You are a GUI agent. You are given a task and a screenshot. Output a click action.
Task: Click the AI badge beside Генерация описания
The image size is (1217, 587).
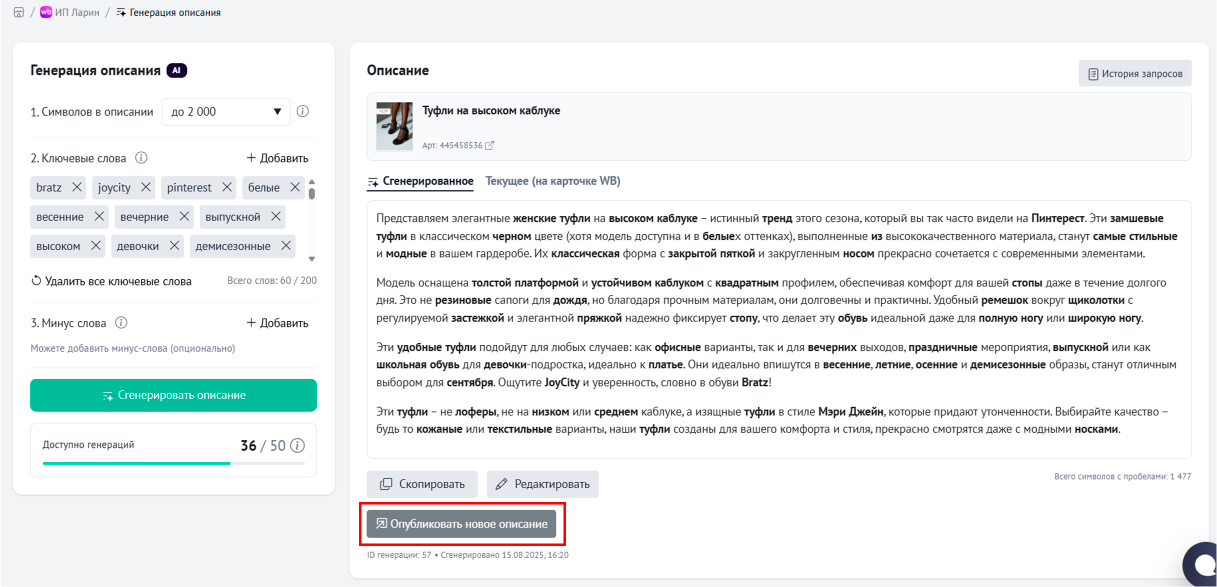pyautogui.click(x=177, y=71)
